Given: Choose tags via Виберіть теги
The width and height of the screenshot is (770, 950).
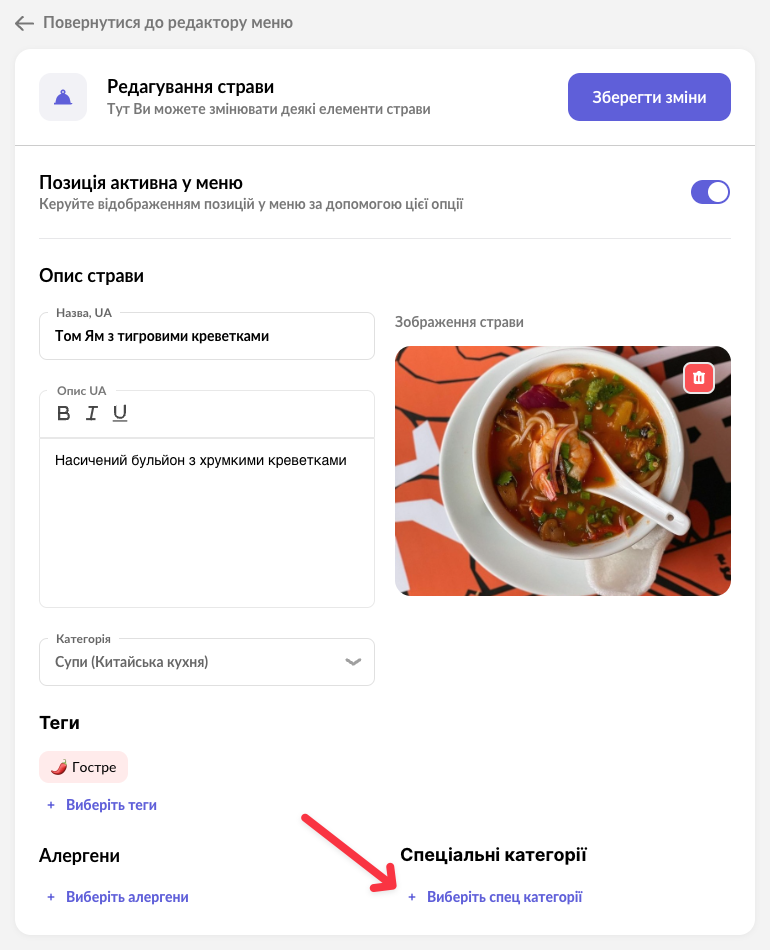Looking at the screenshot, I should [x=111, y=805].
